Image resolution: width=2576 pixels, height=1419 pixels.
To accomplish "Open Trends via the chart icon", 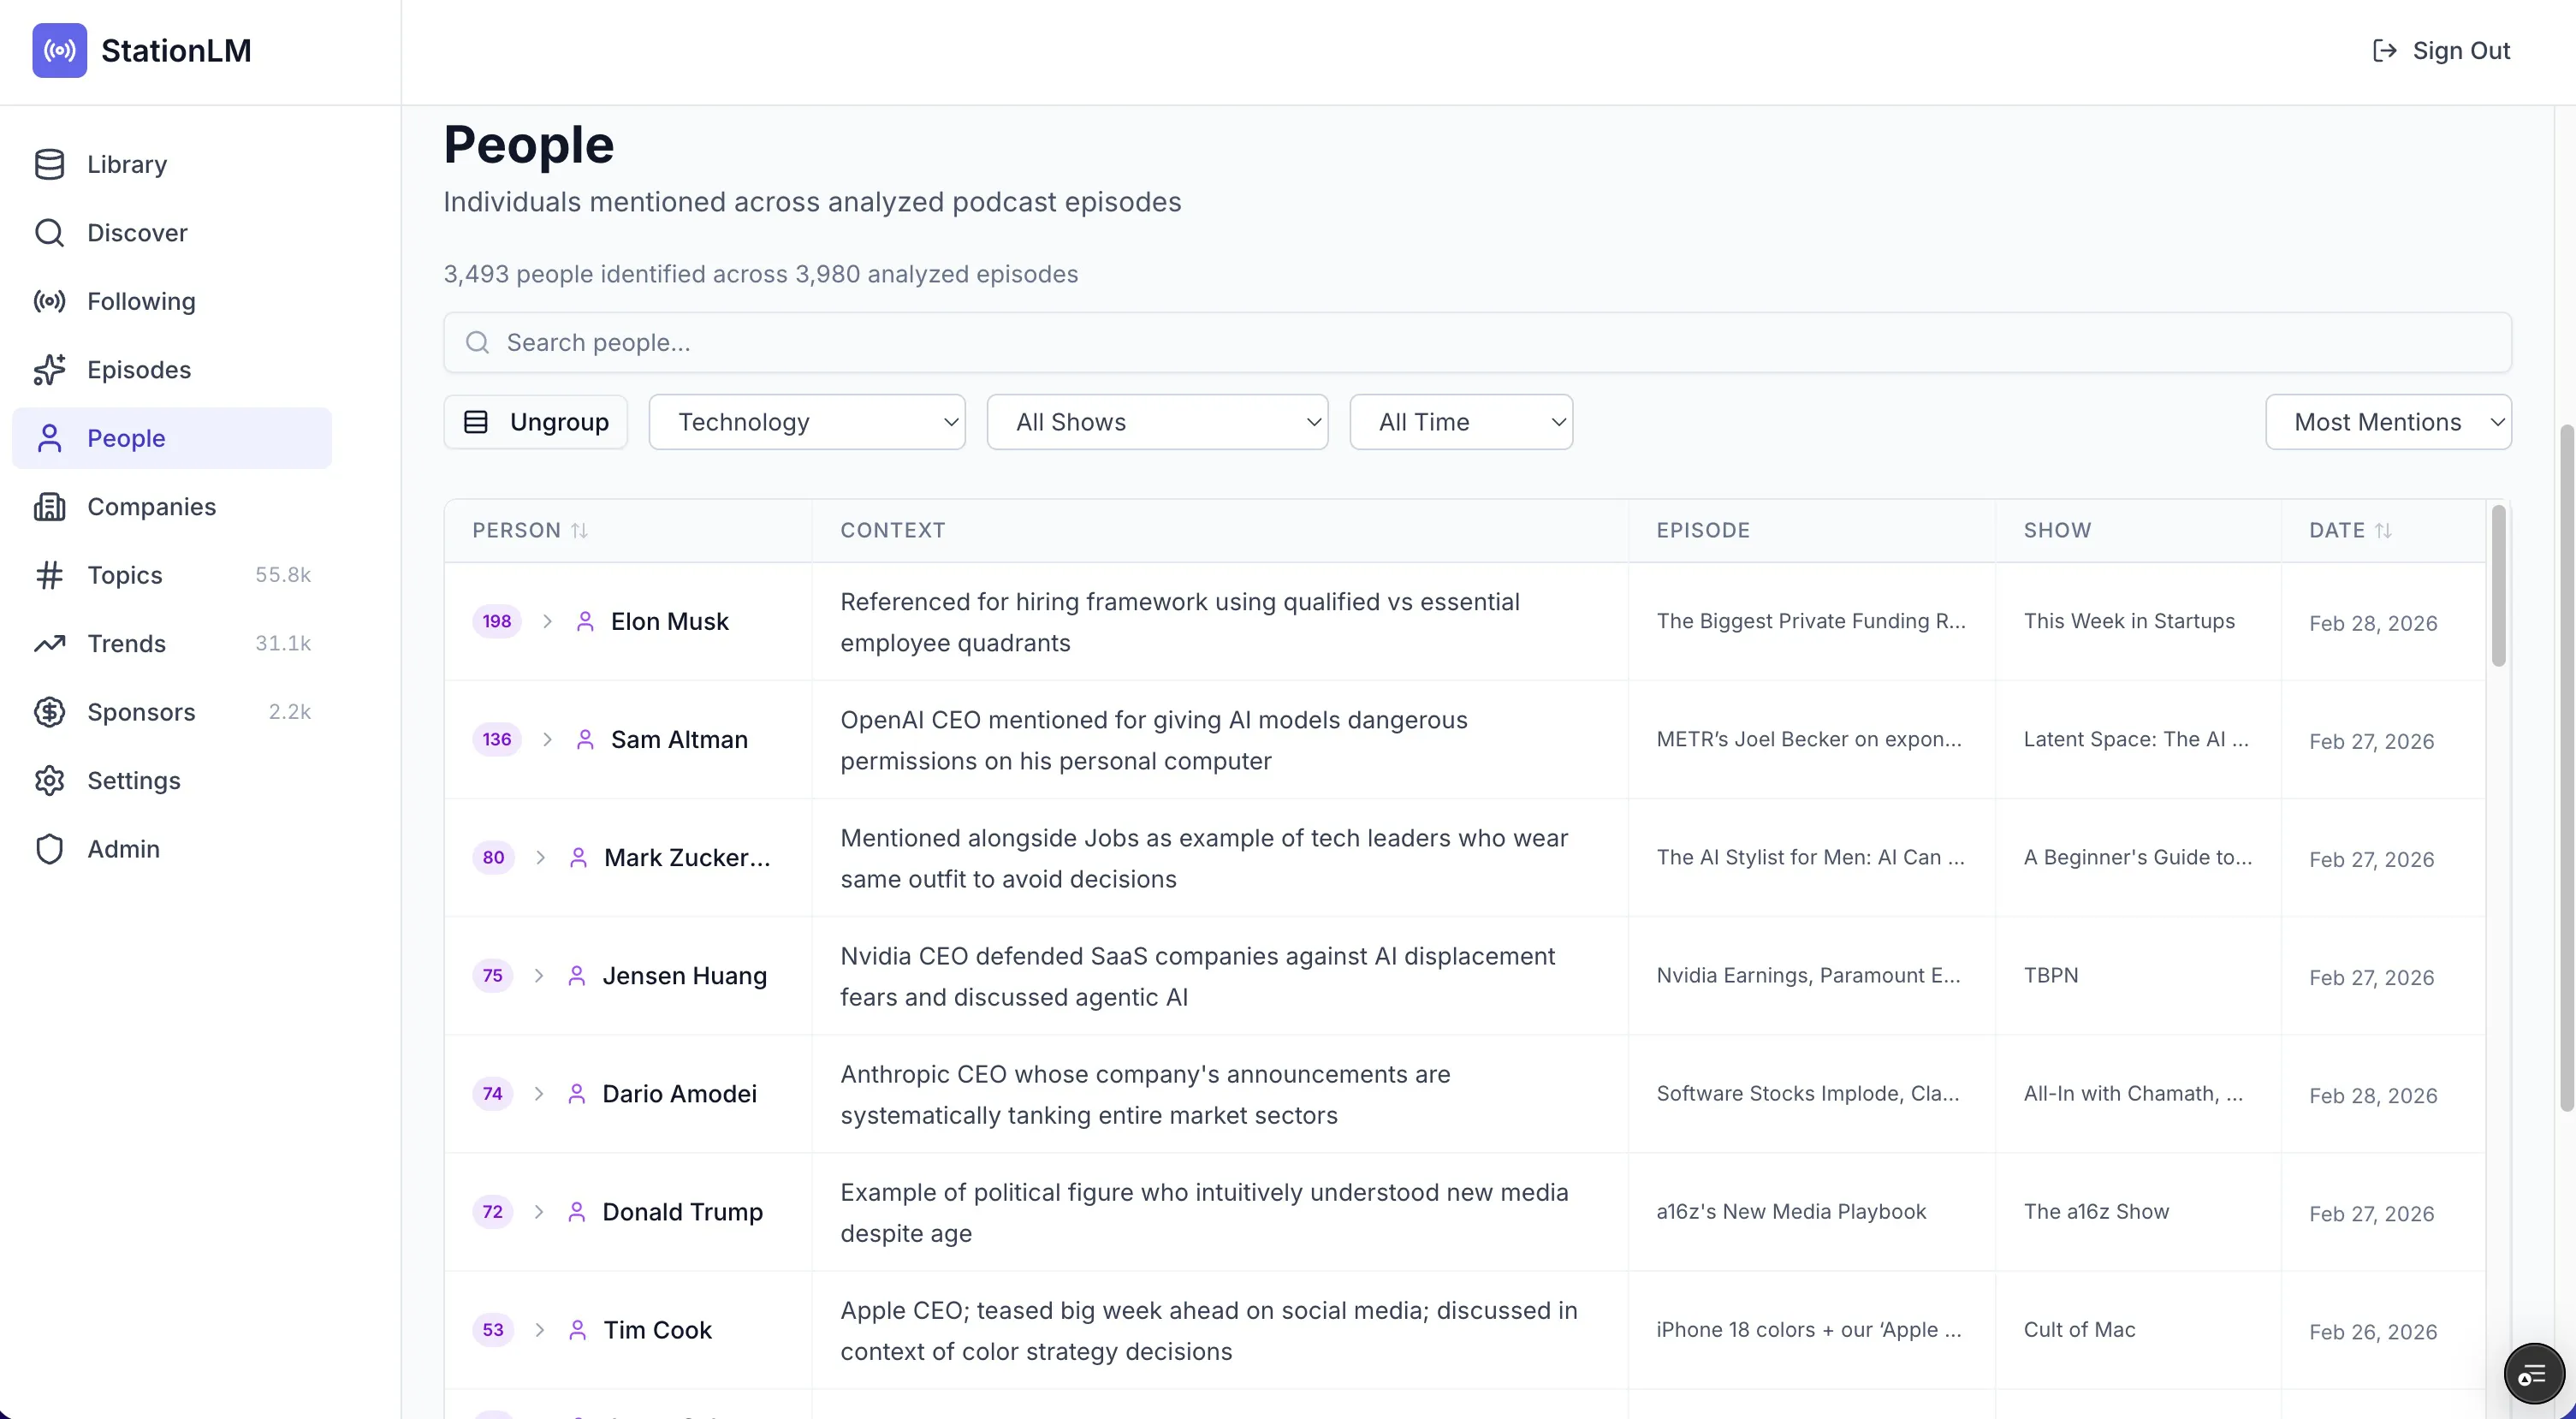I will 50,643.
